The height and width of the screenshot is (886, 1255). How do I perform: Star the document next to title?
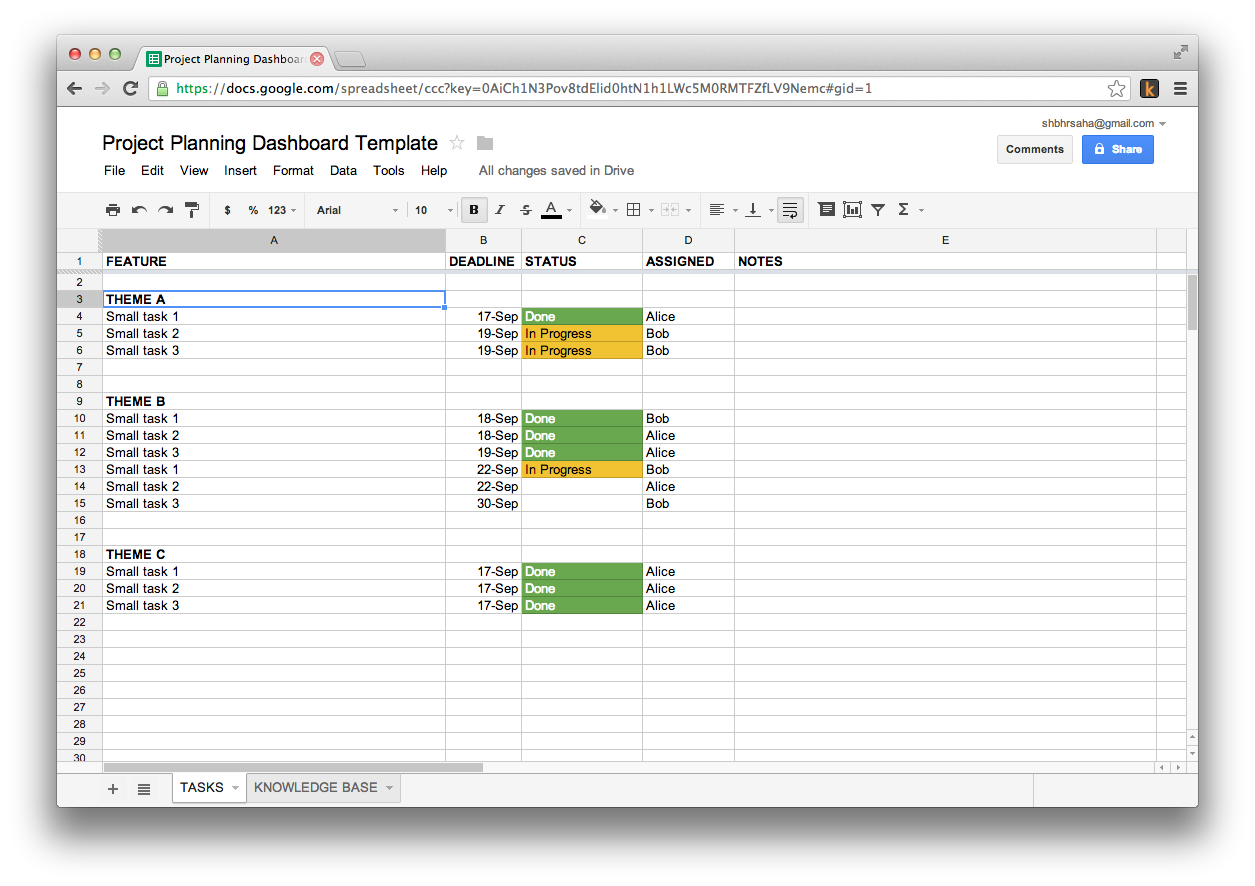pyautogui.click(x=457, y=143)
